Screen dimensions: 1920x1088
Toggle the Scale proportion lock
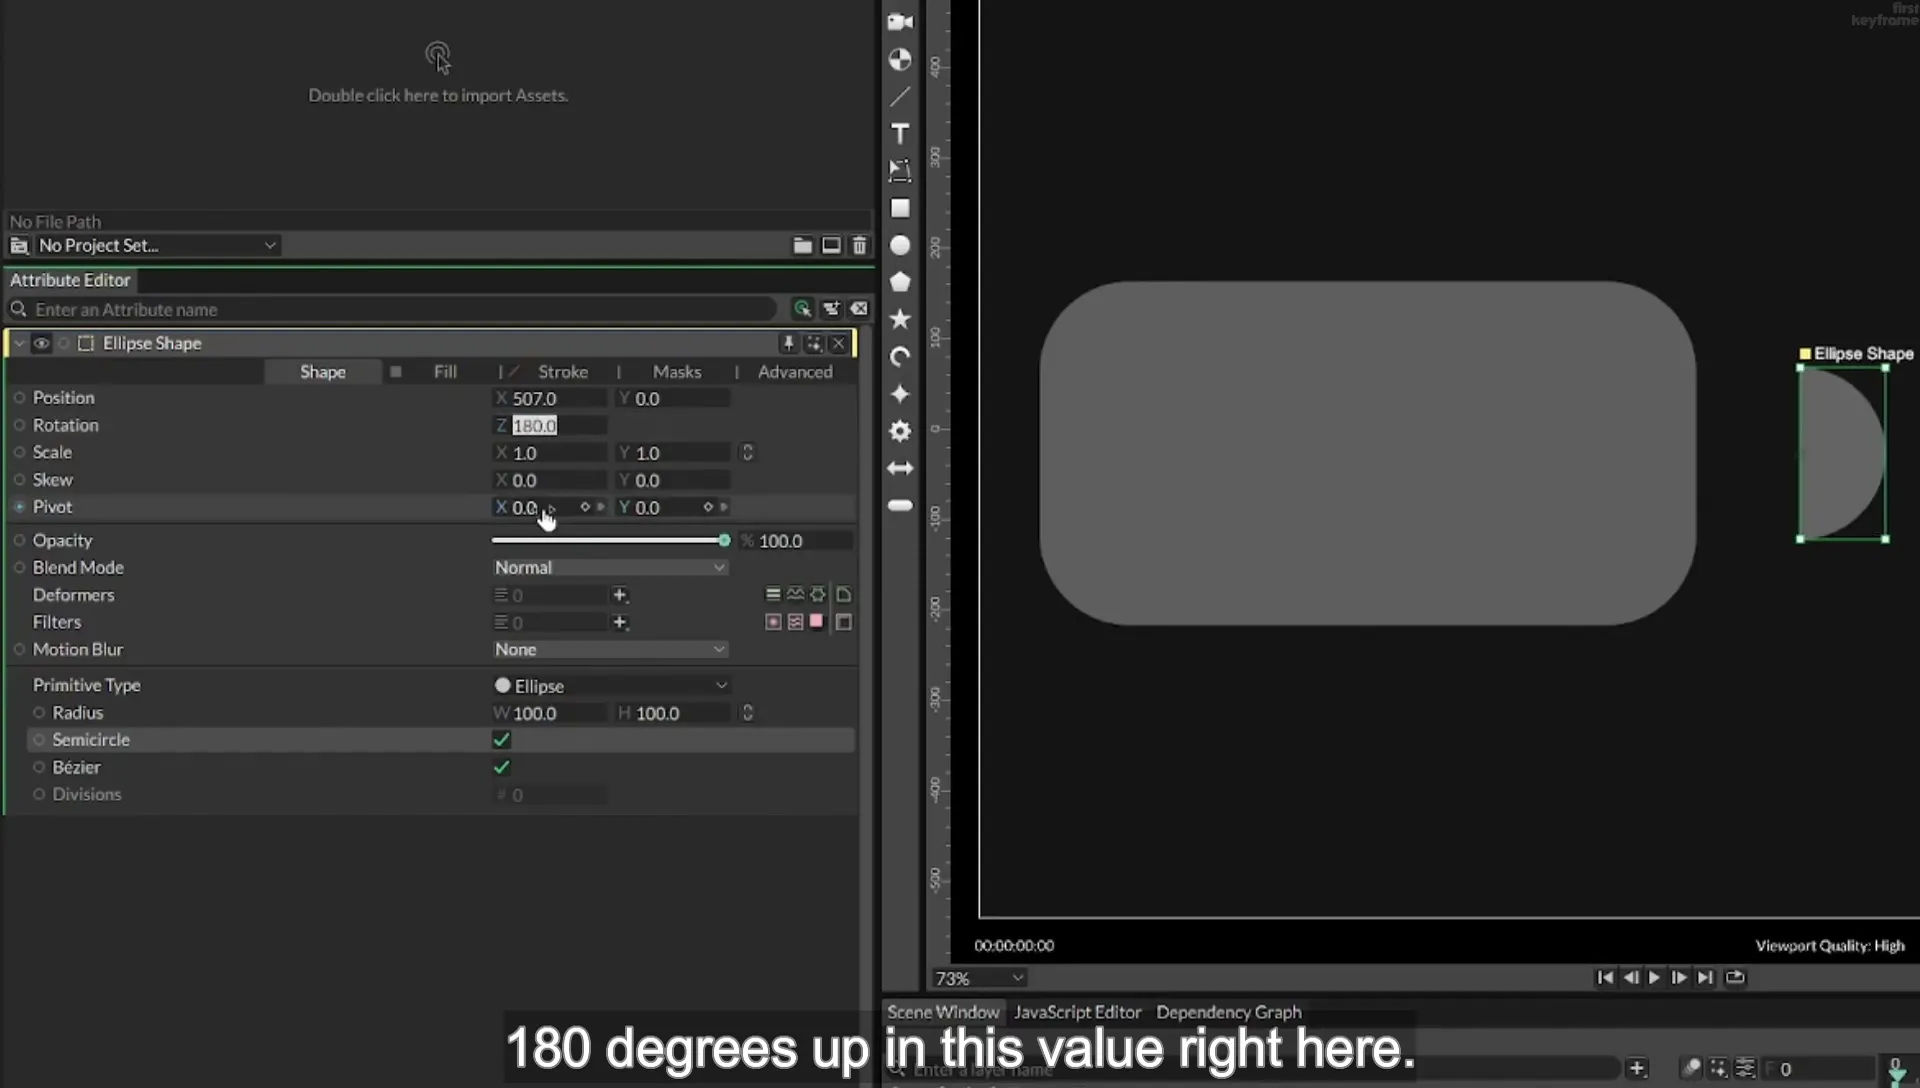(747, 452)
